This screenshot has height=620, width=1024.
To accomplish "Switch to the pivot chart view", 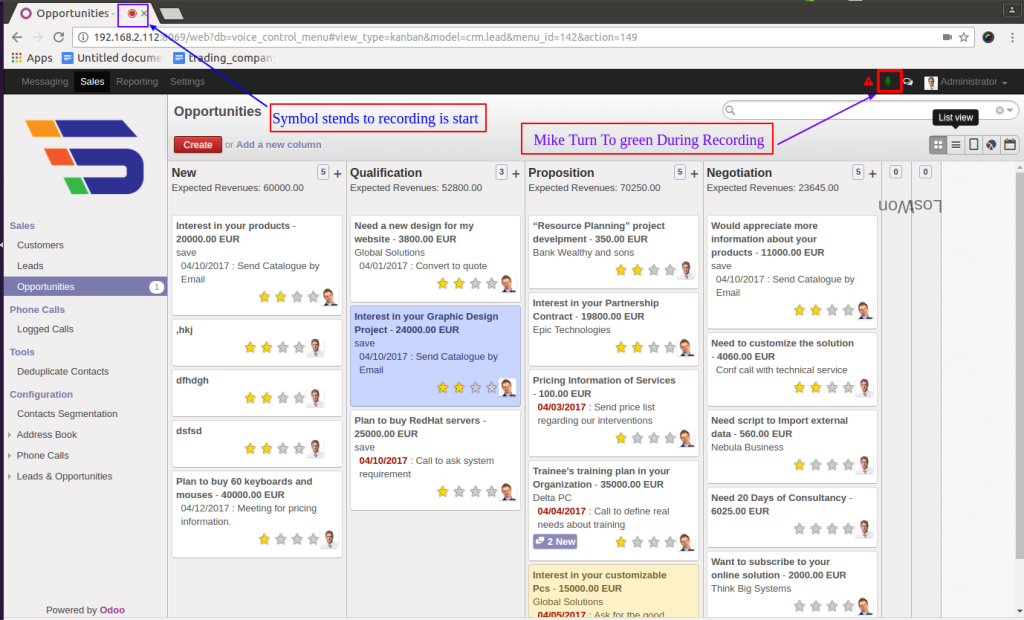I will (990, 145).
